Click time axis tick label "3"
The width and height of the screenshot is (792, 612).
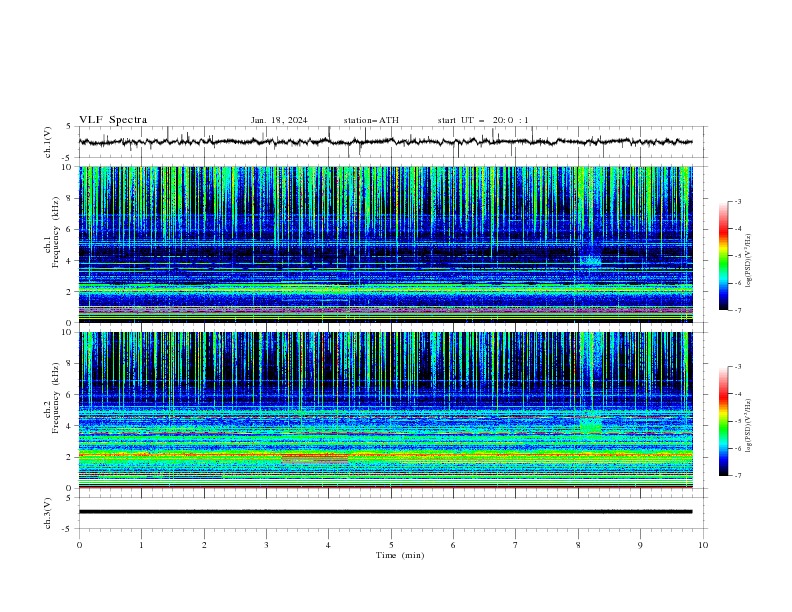266,545
